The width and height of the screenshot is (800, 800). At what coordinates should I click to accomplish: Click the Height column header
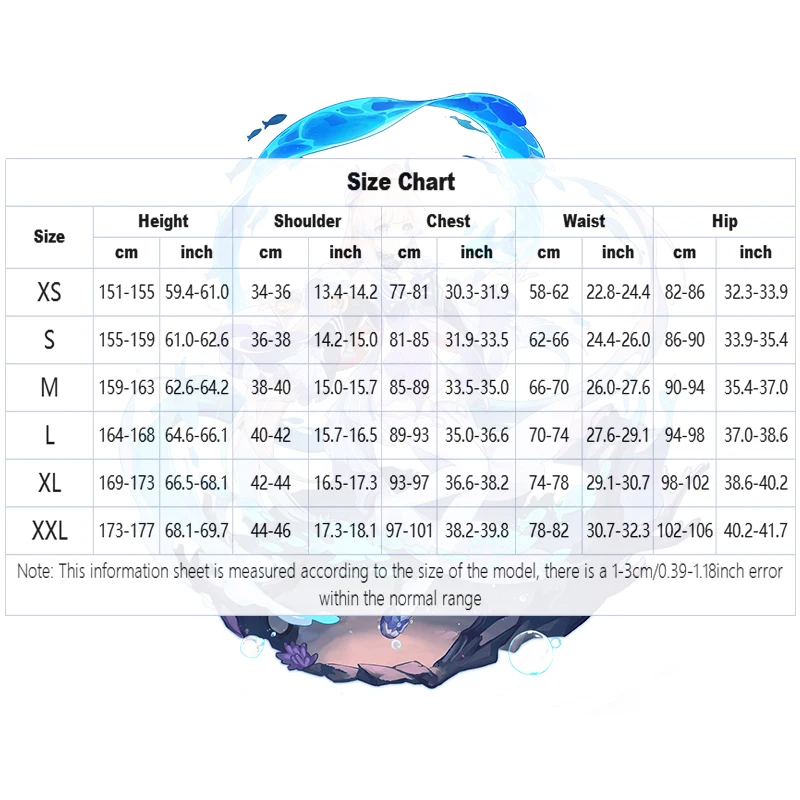point(163,221)
